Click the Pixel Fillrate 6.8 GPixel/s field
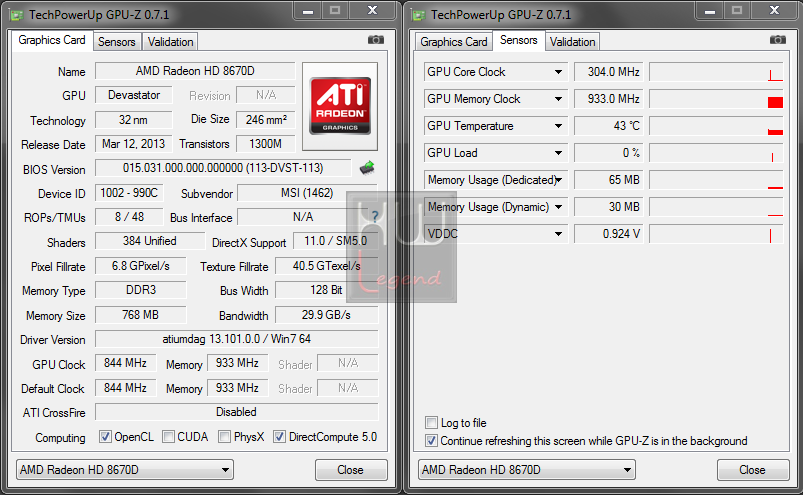This screenshot has width=803, height=495. pyautogui.click(x=141, y=266)
